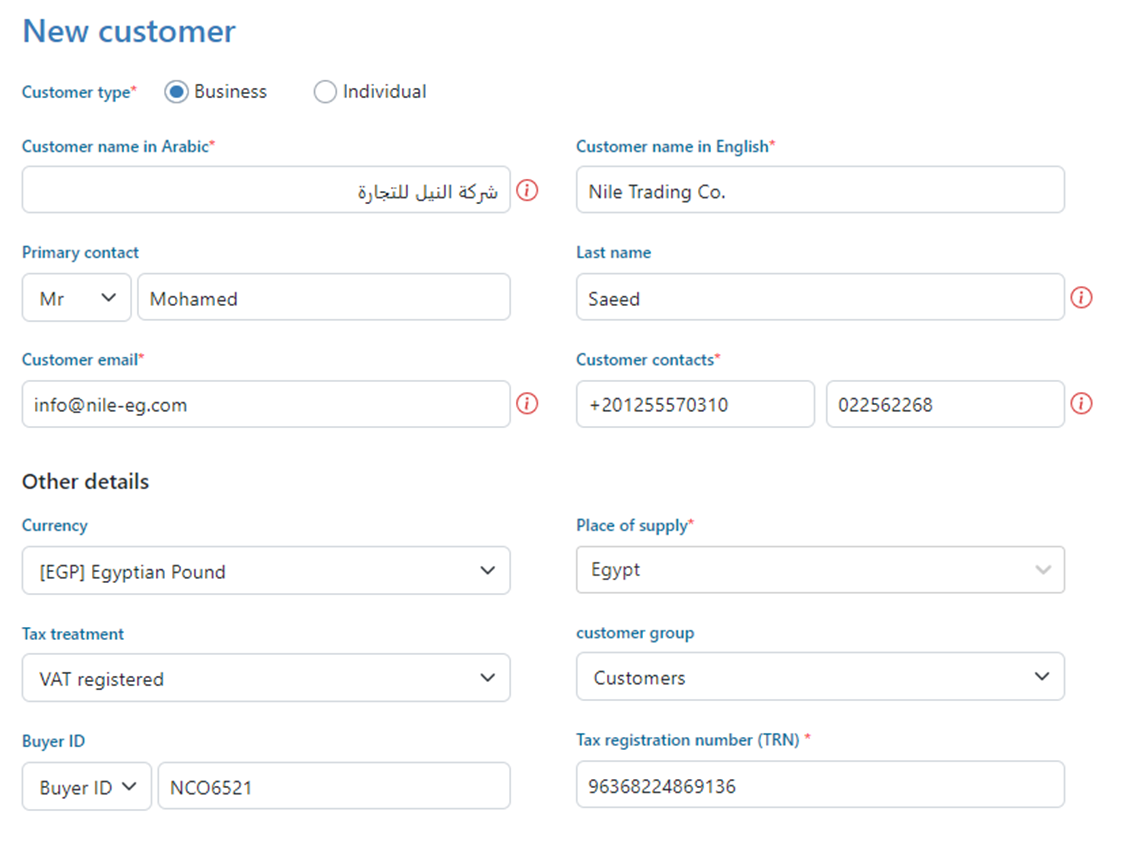The image size is (1125, 846).
Task: Open the Mr title dropdown
Action: pyautogui.click(x=77, y=298)
